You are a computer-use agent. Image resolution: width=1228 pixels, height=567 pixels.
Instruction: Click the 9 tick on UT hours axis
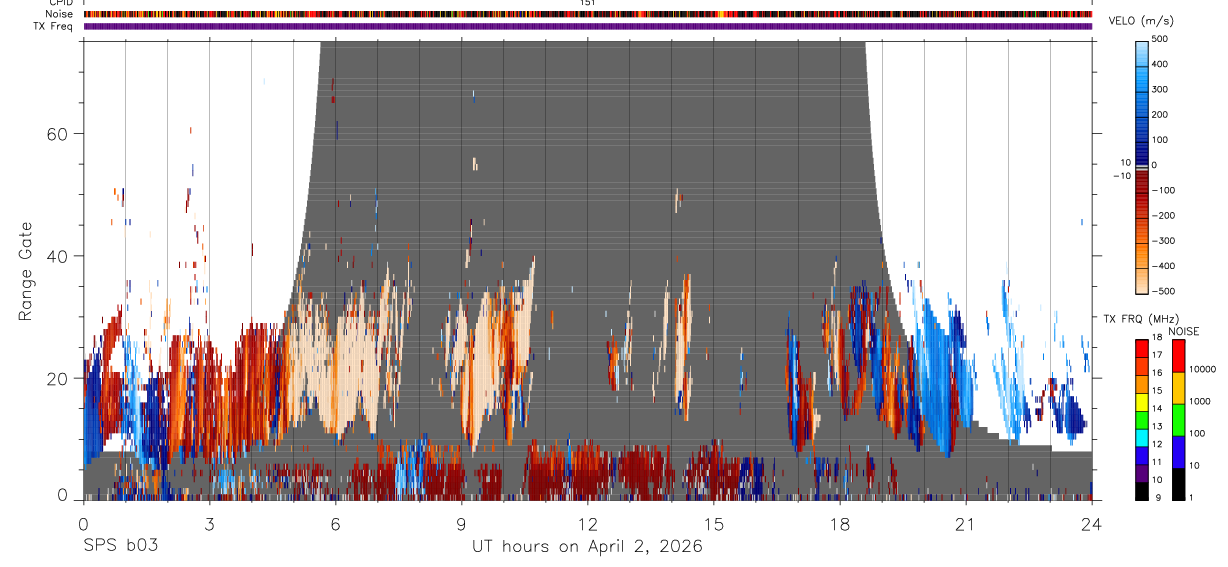[461, 523]
